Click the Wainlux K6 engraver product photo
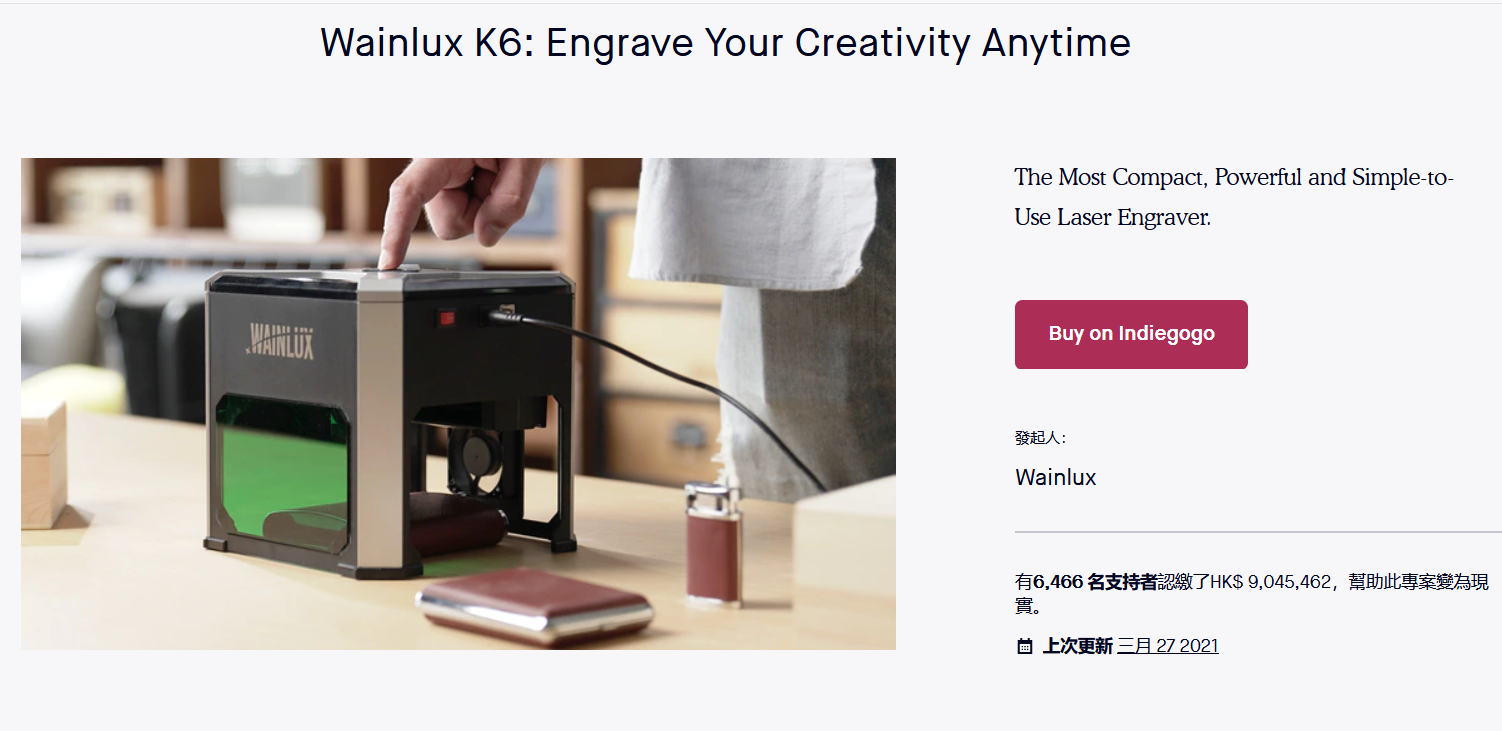 tap(458, 404)
